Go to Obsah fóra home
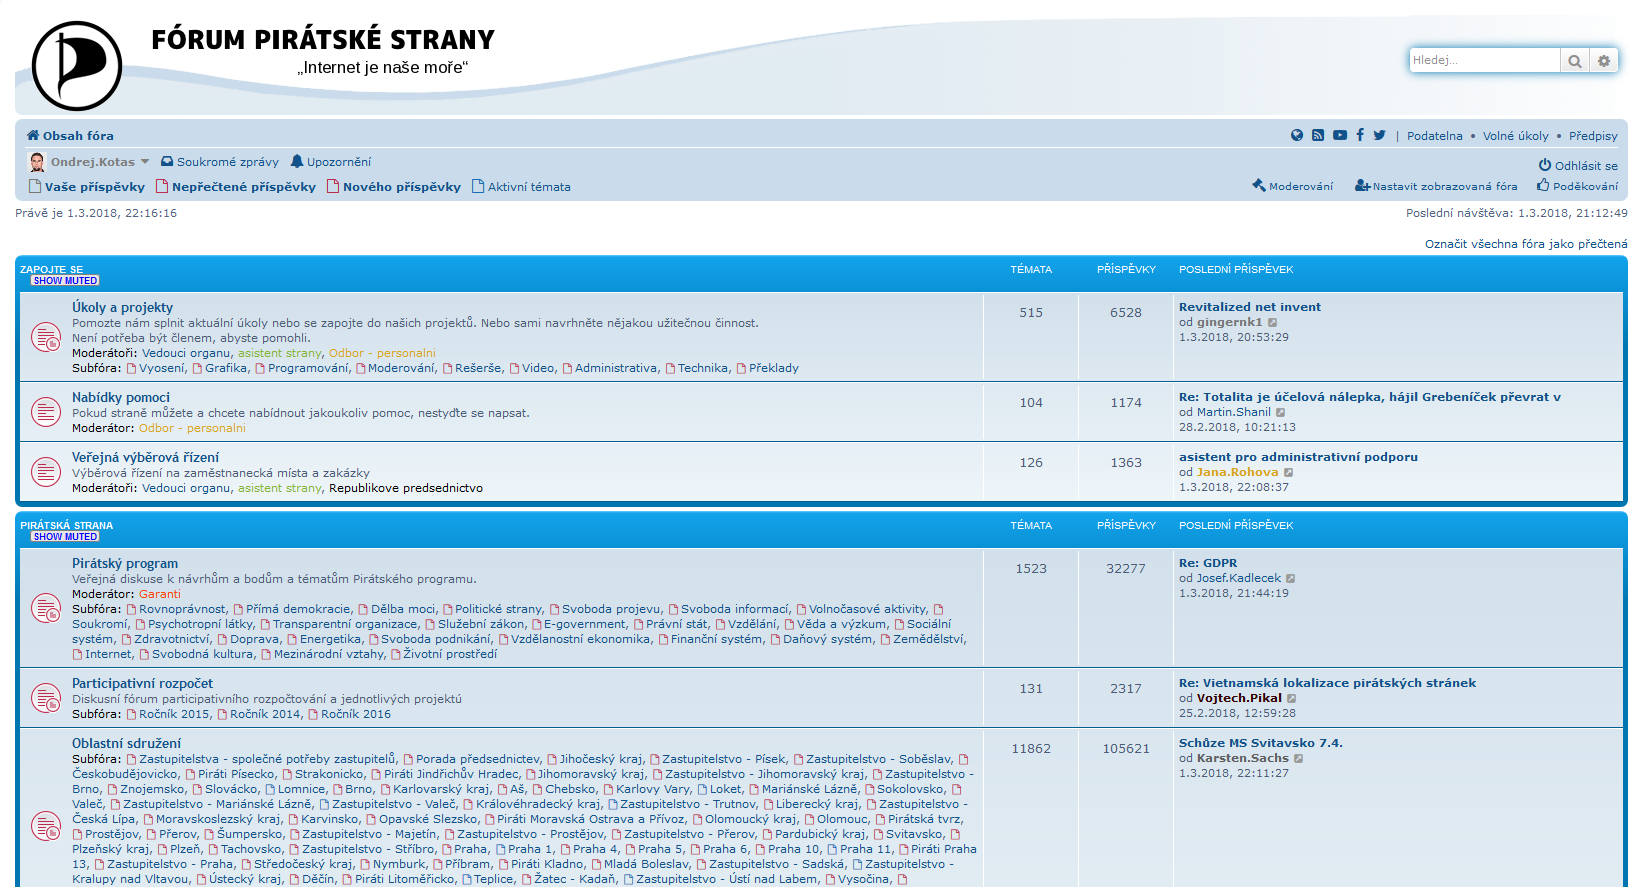This screenshot has height=887, width=1637. [x=70, y=136]
